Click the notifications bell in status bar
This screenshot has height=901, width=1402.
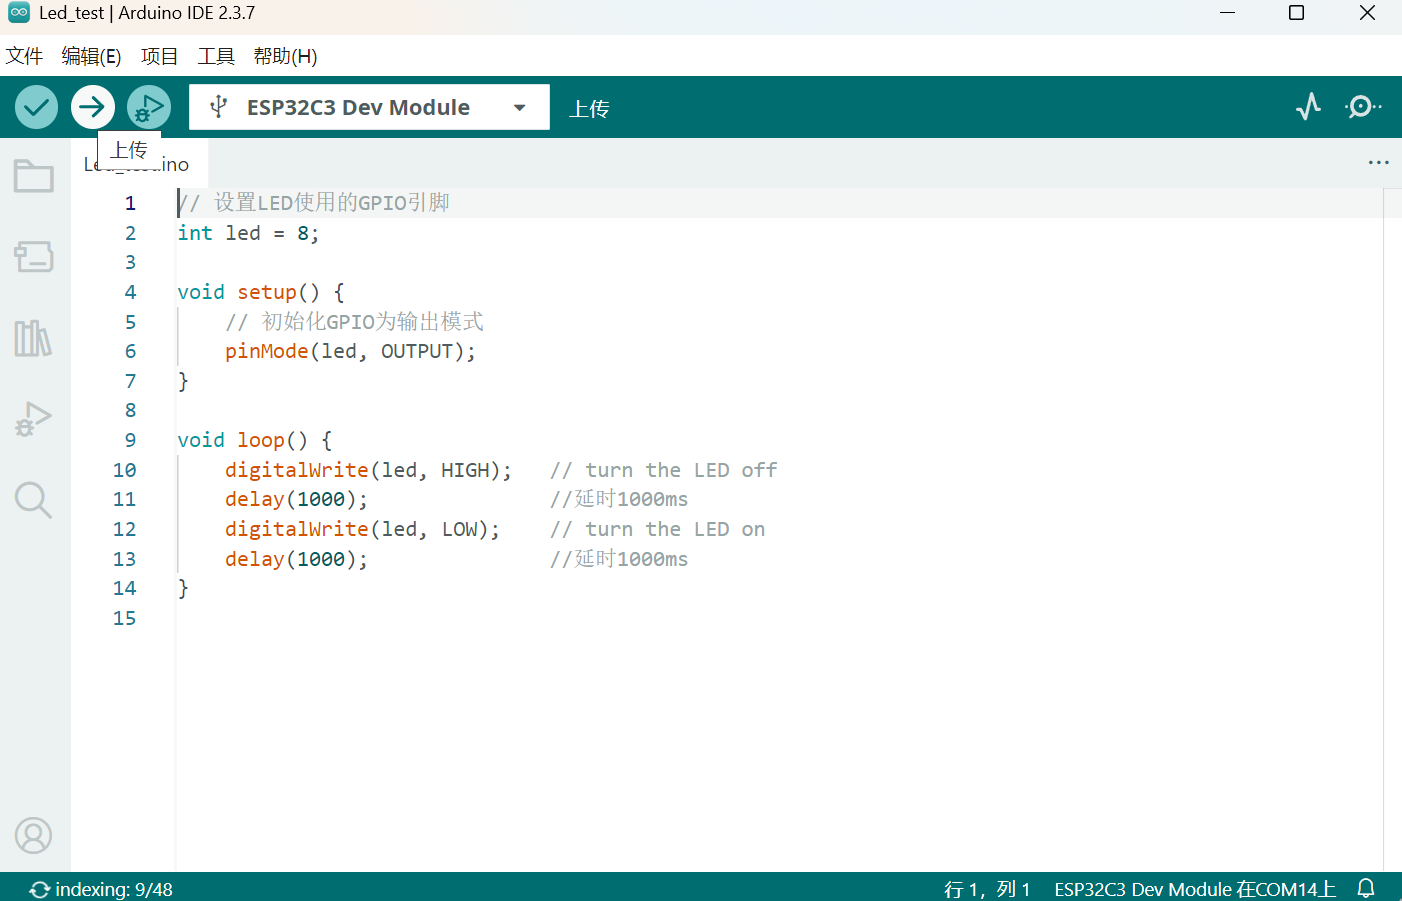(1366, 888)
